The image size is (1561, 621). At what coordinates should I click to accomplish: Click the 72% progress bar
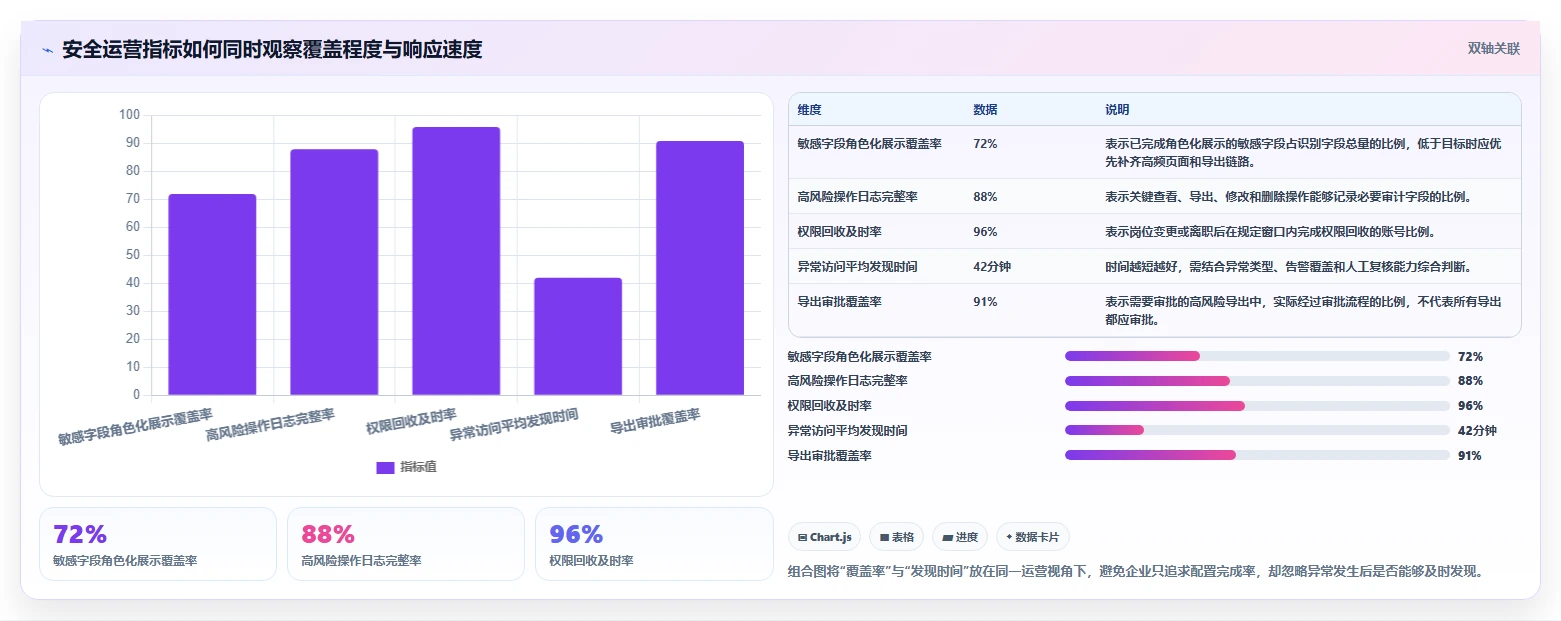[x=1257, y=356]
